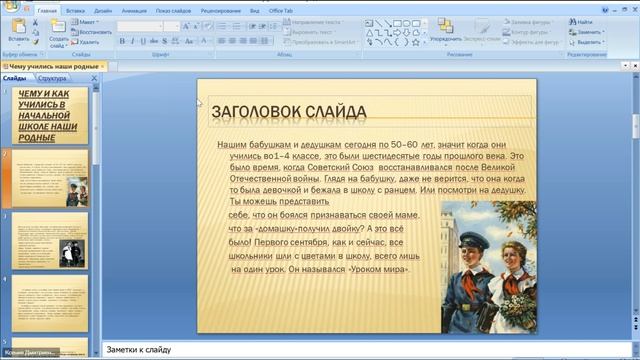Click the Упорядочить arrange icon
This screenshot has height=360, width=640.
pyautogui.click(x=445, y=26)
